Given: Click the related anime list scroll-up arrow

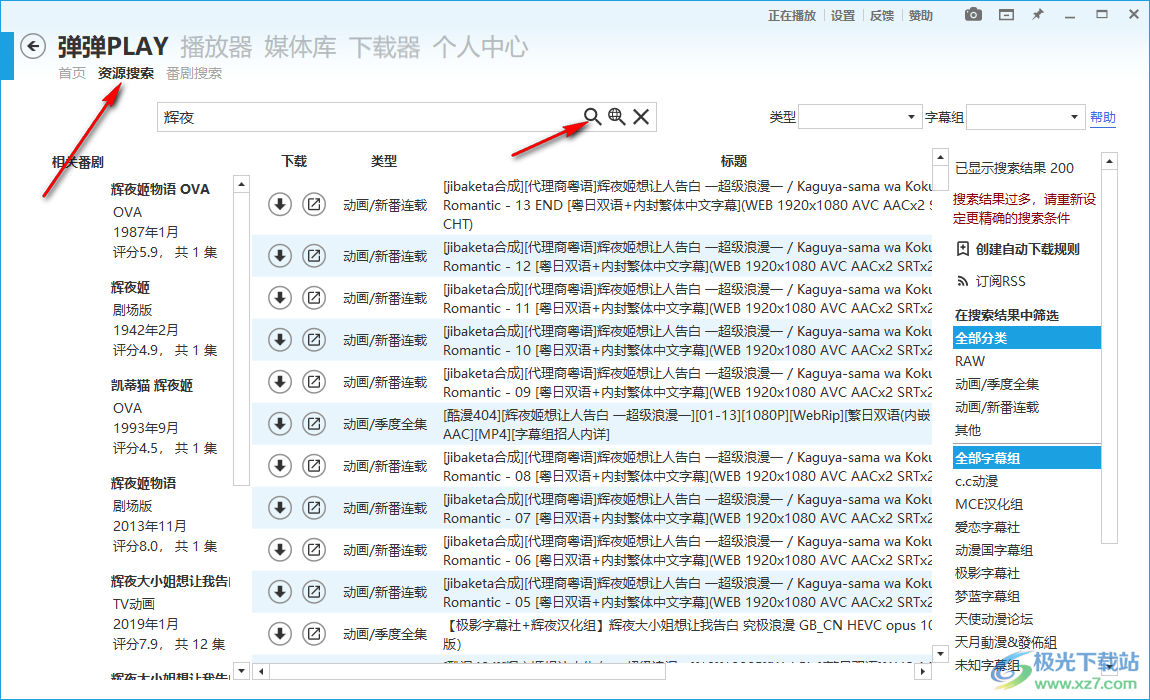Looking at the screenshot, I should pos(241,184).
